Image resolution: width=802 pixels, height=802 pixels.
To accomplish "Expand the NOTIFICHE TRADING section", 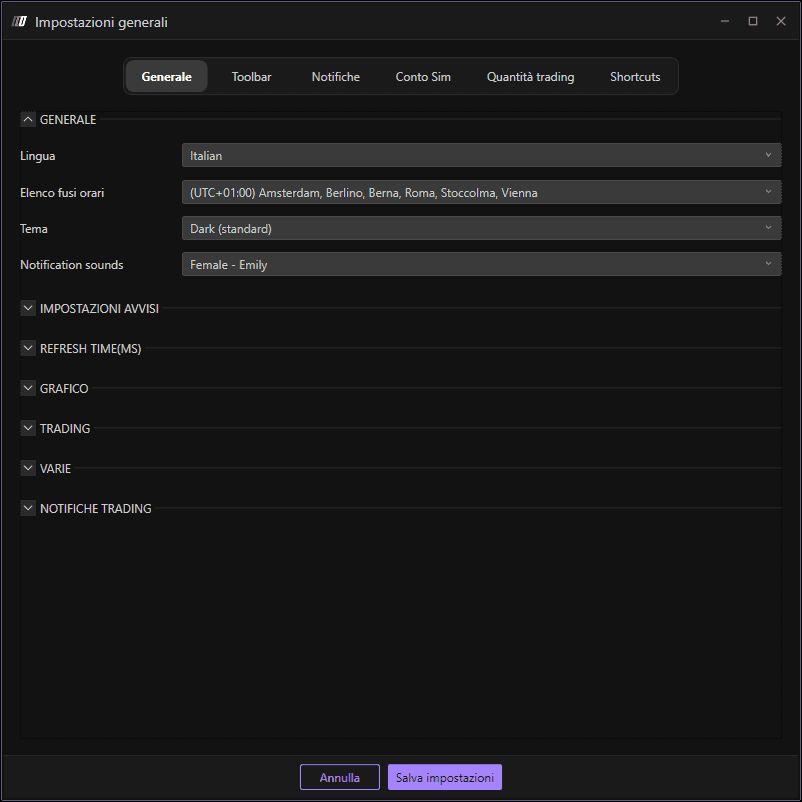I will pyautogui.click(x=28, y=508).
